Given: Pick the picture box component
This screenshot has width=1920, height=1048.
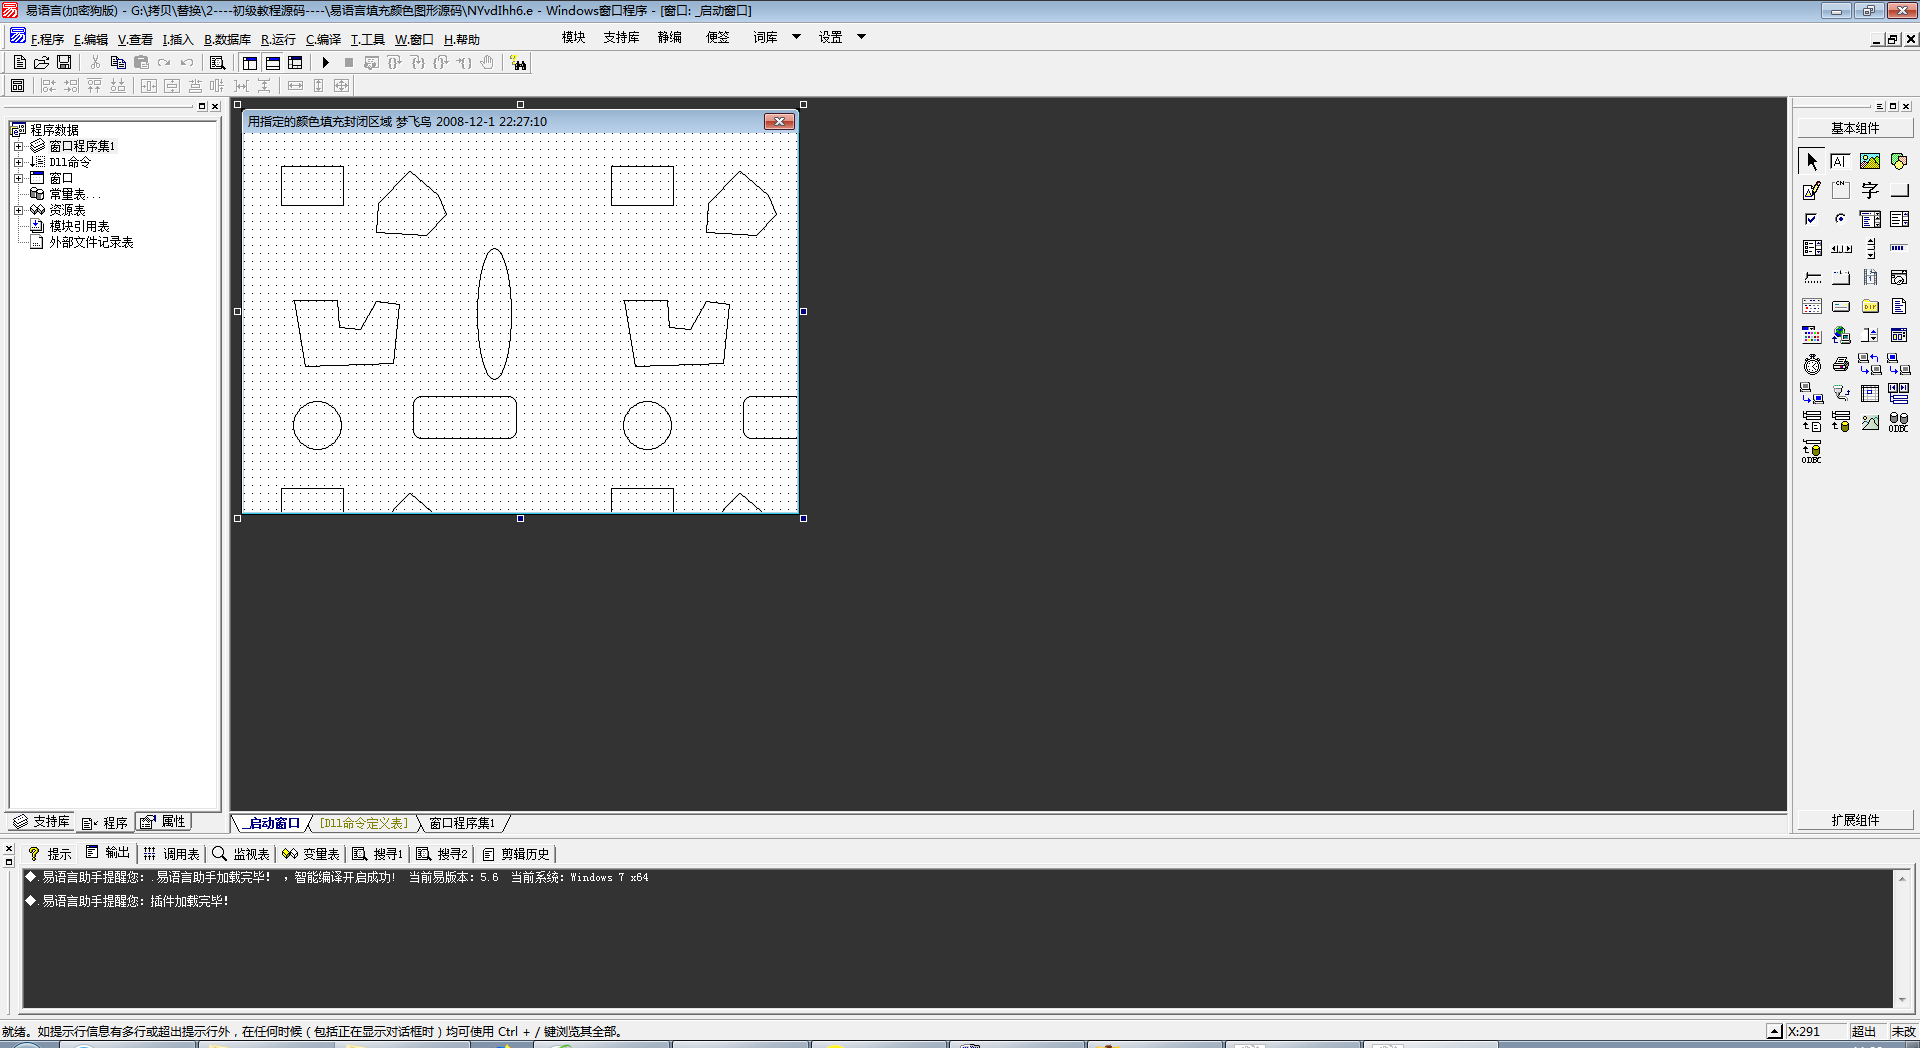Looking at the screenshot, I should coord(1870,161).
